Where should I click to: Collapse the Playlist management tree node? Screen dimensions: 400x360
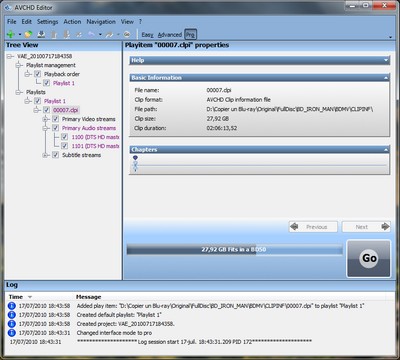[x=19, y=65]
